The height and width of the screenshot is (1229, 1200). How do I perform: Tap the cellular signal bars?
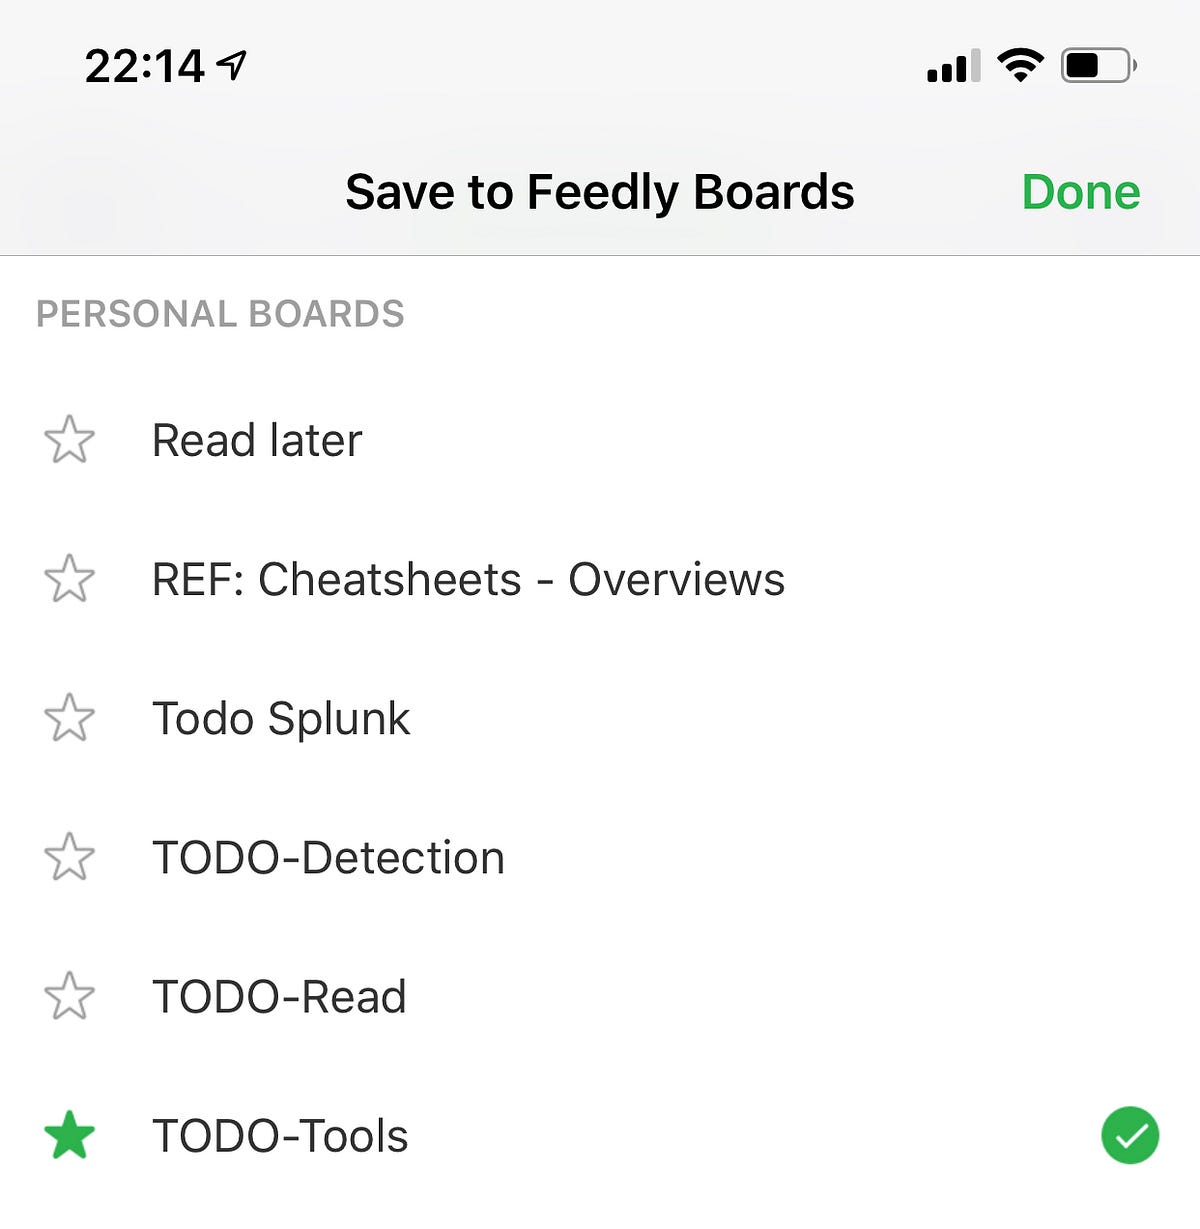click(x=953, y=67)
